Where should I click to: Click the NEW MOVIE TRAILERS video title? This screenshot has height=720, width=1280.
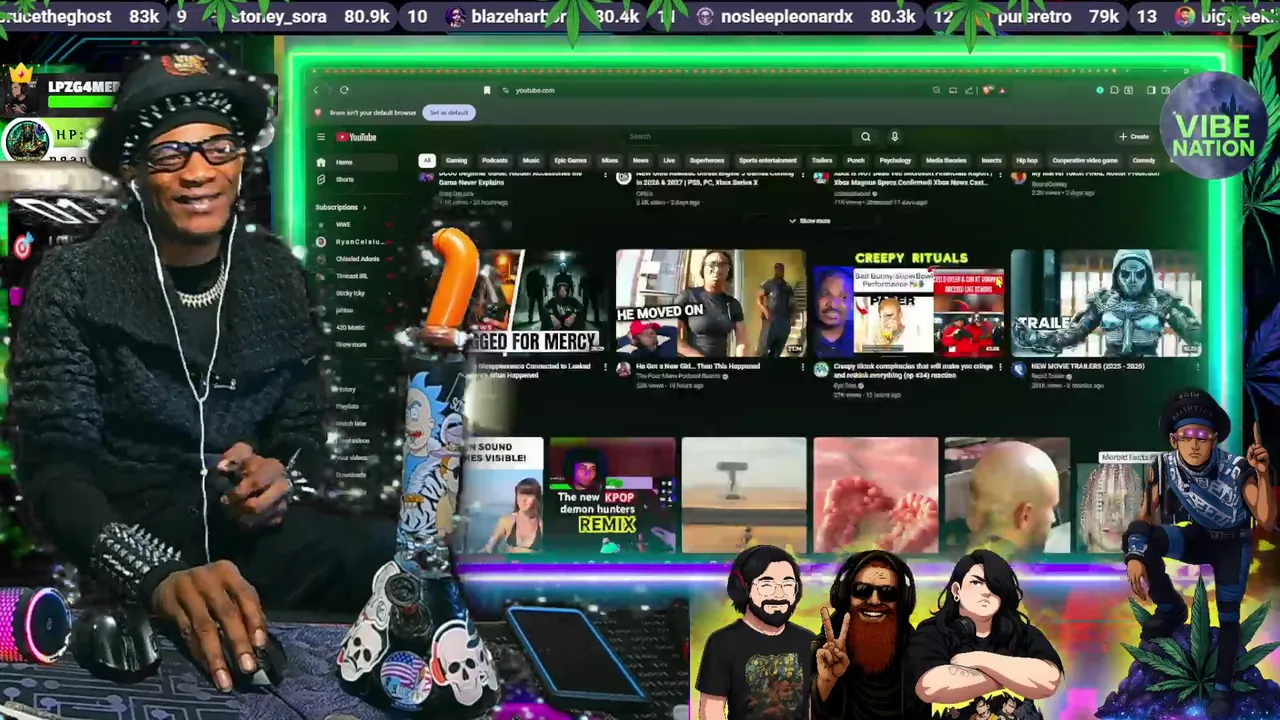pos(1087,366)
